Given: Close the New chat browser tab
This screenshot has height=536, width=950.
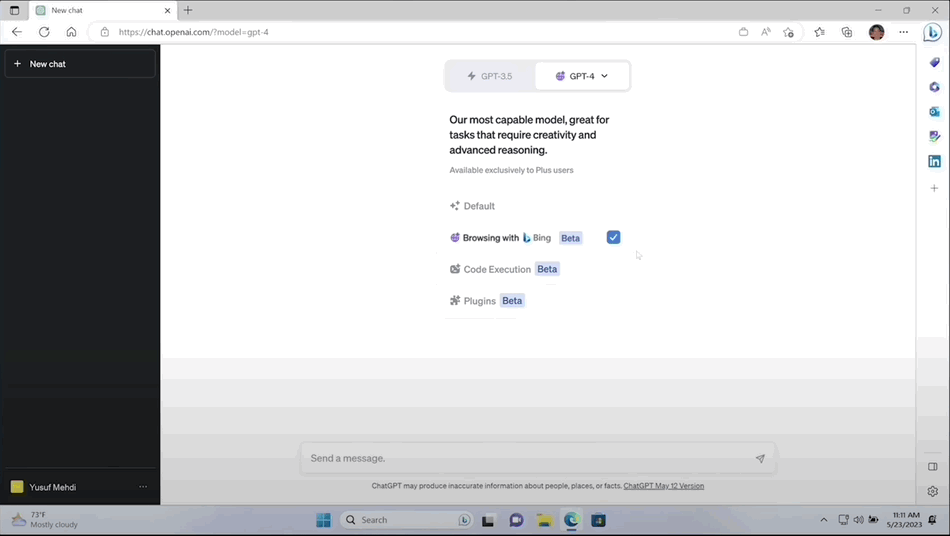Looking at the screenshot, I should 167,10.
